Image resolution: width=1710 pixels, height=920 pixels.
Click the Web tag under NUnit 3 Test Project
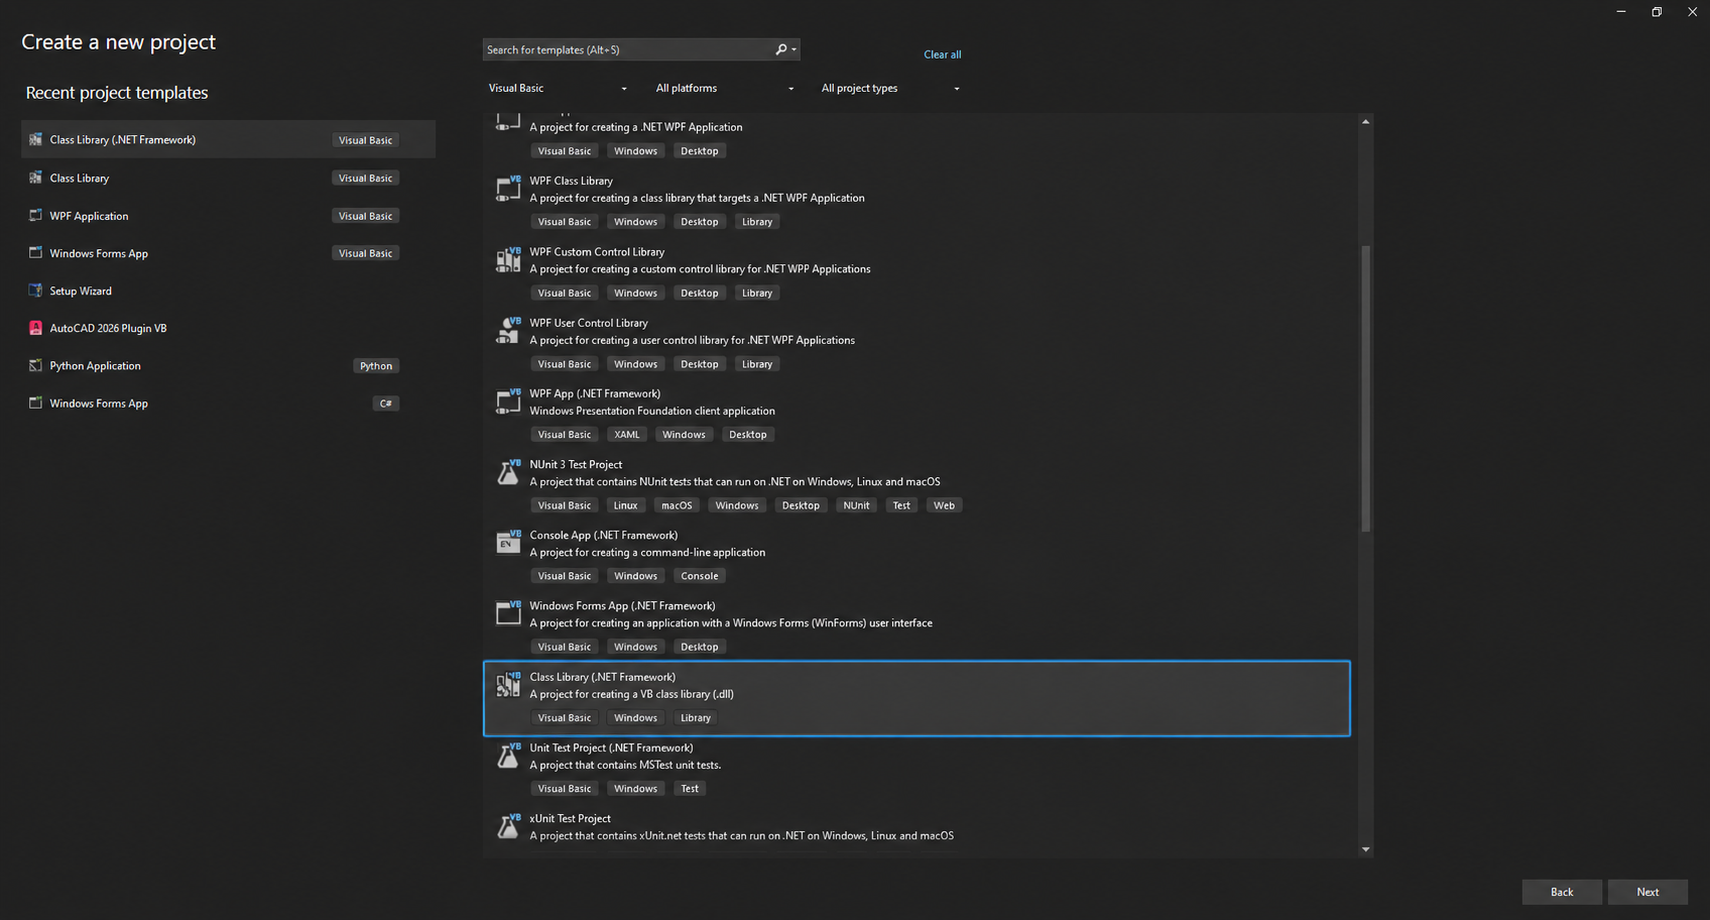944,506
